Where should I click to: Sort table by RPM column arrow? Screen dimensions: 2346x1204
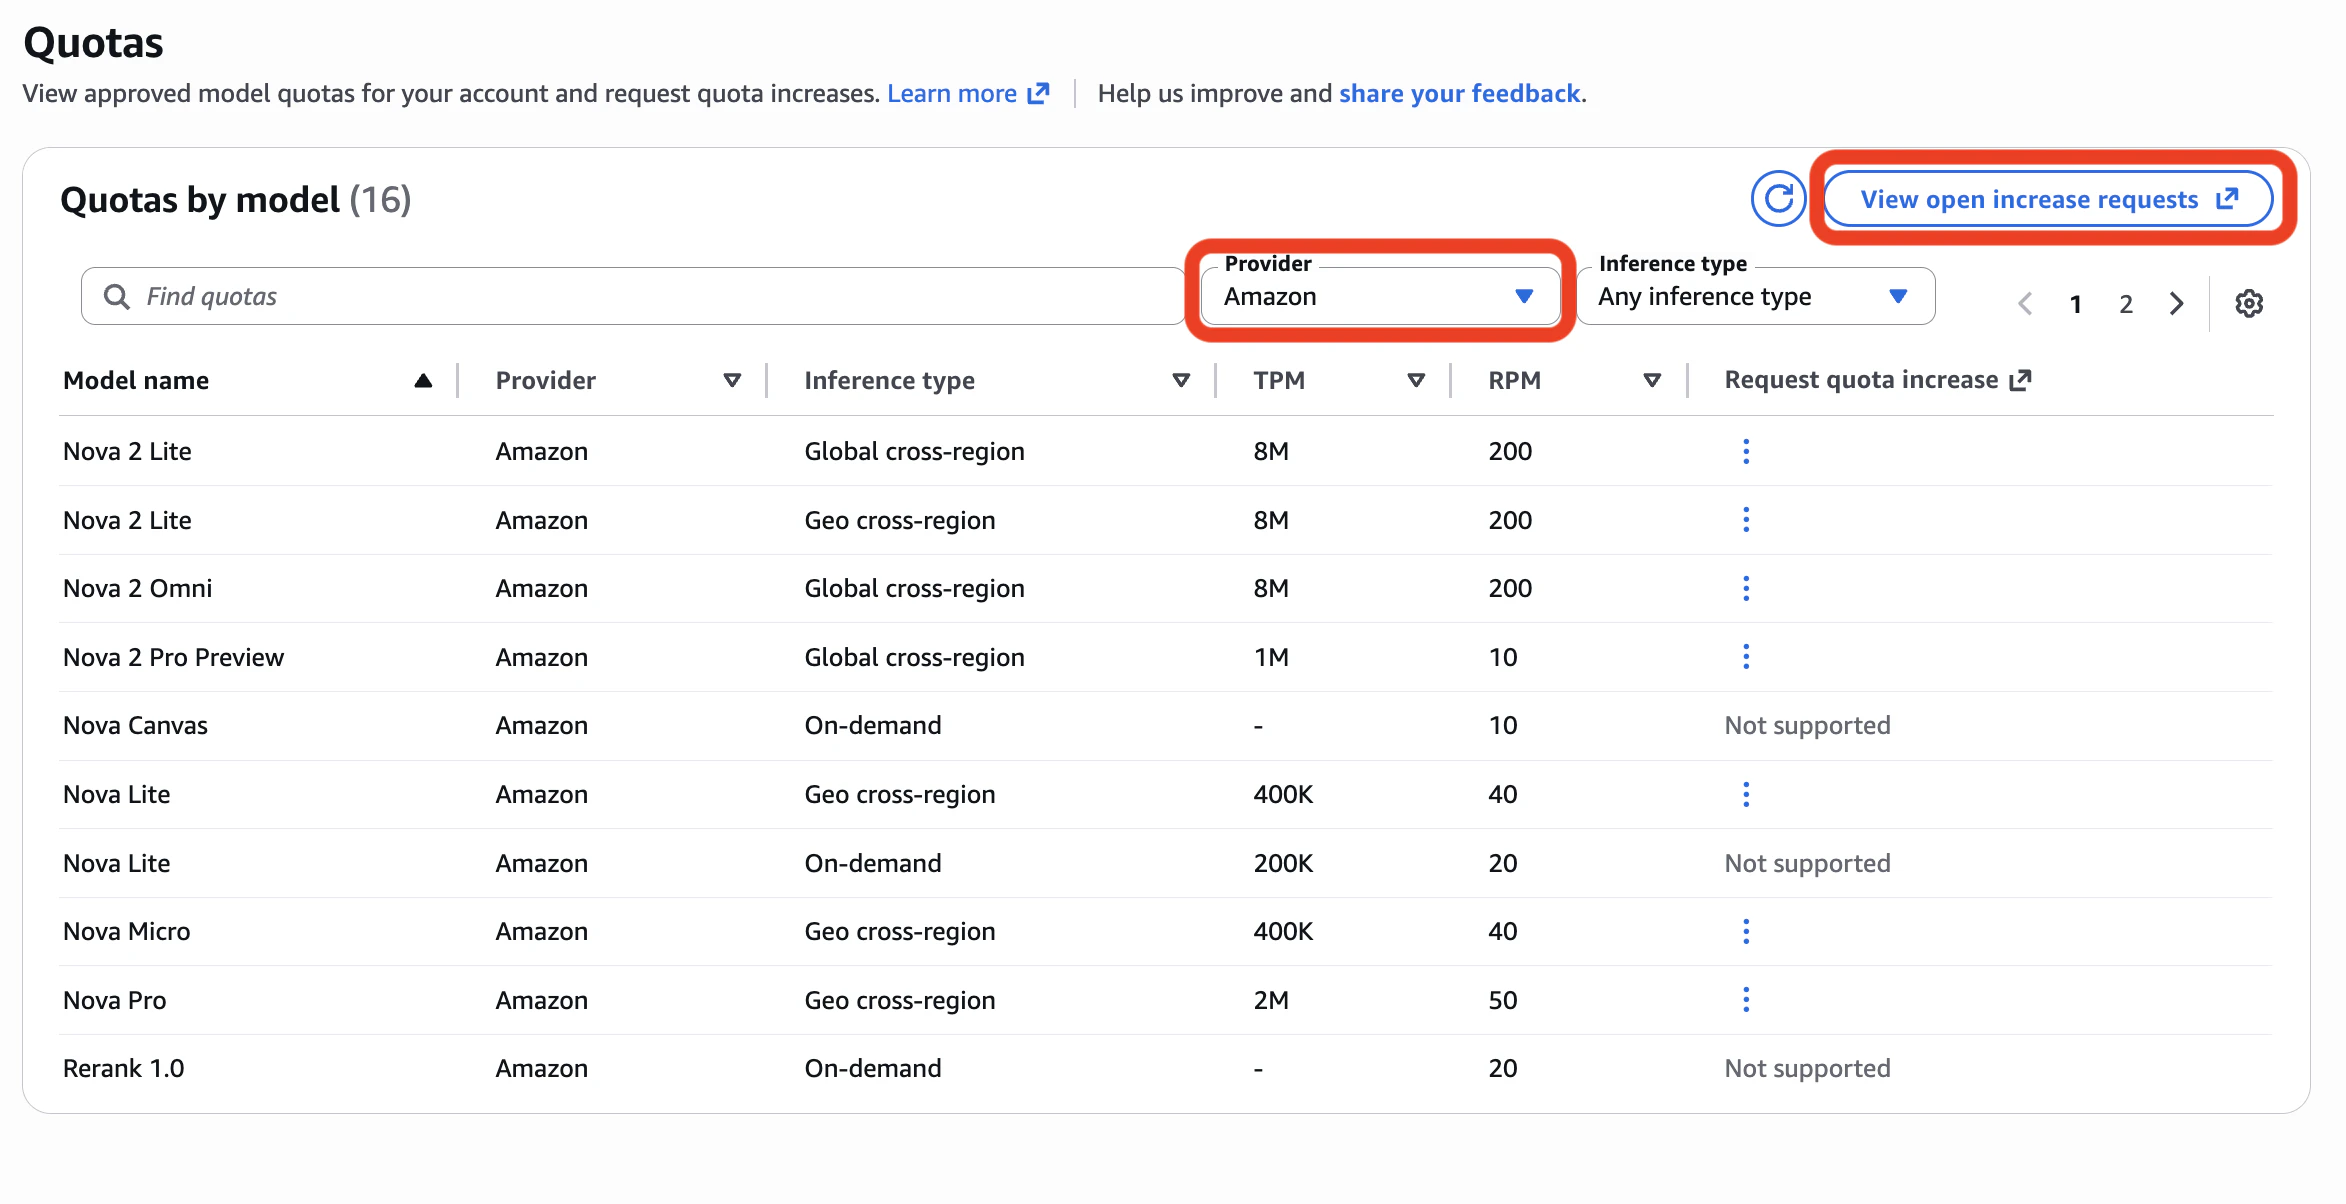click(1652, 380)
